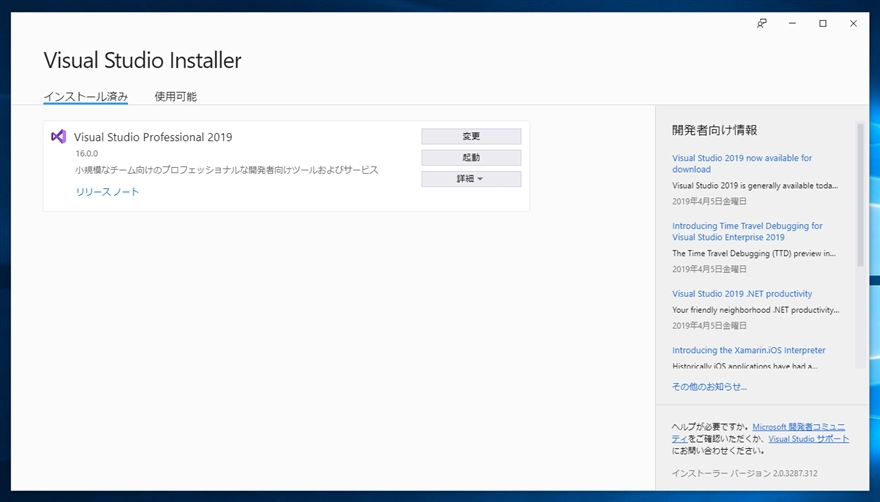Click the feedback icon in title bar
The image size is (880, 502).
(x=762, y=24)
